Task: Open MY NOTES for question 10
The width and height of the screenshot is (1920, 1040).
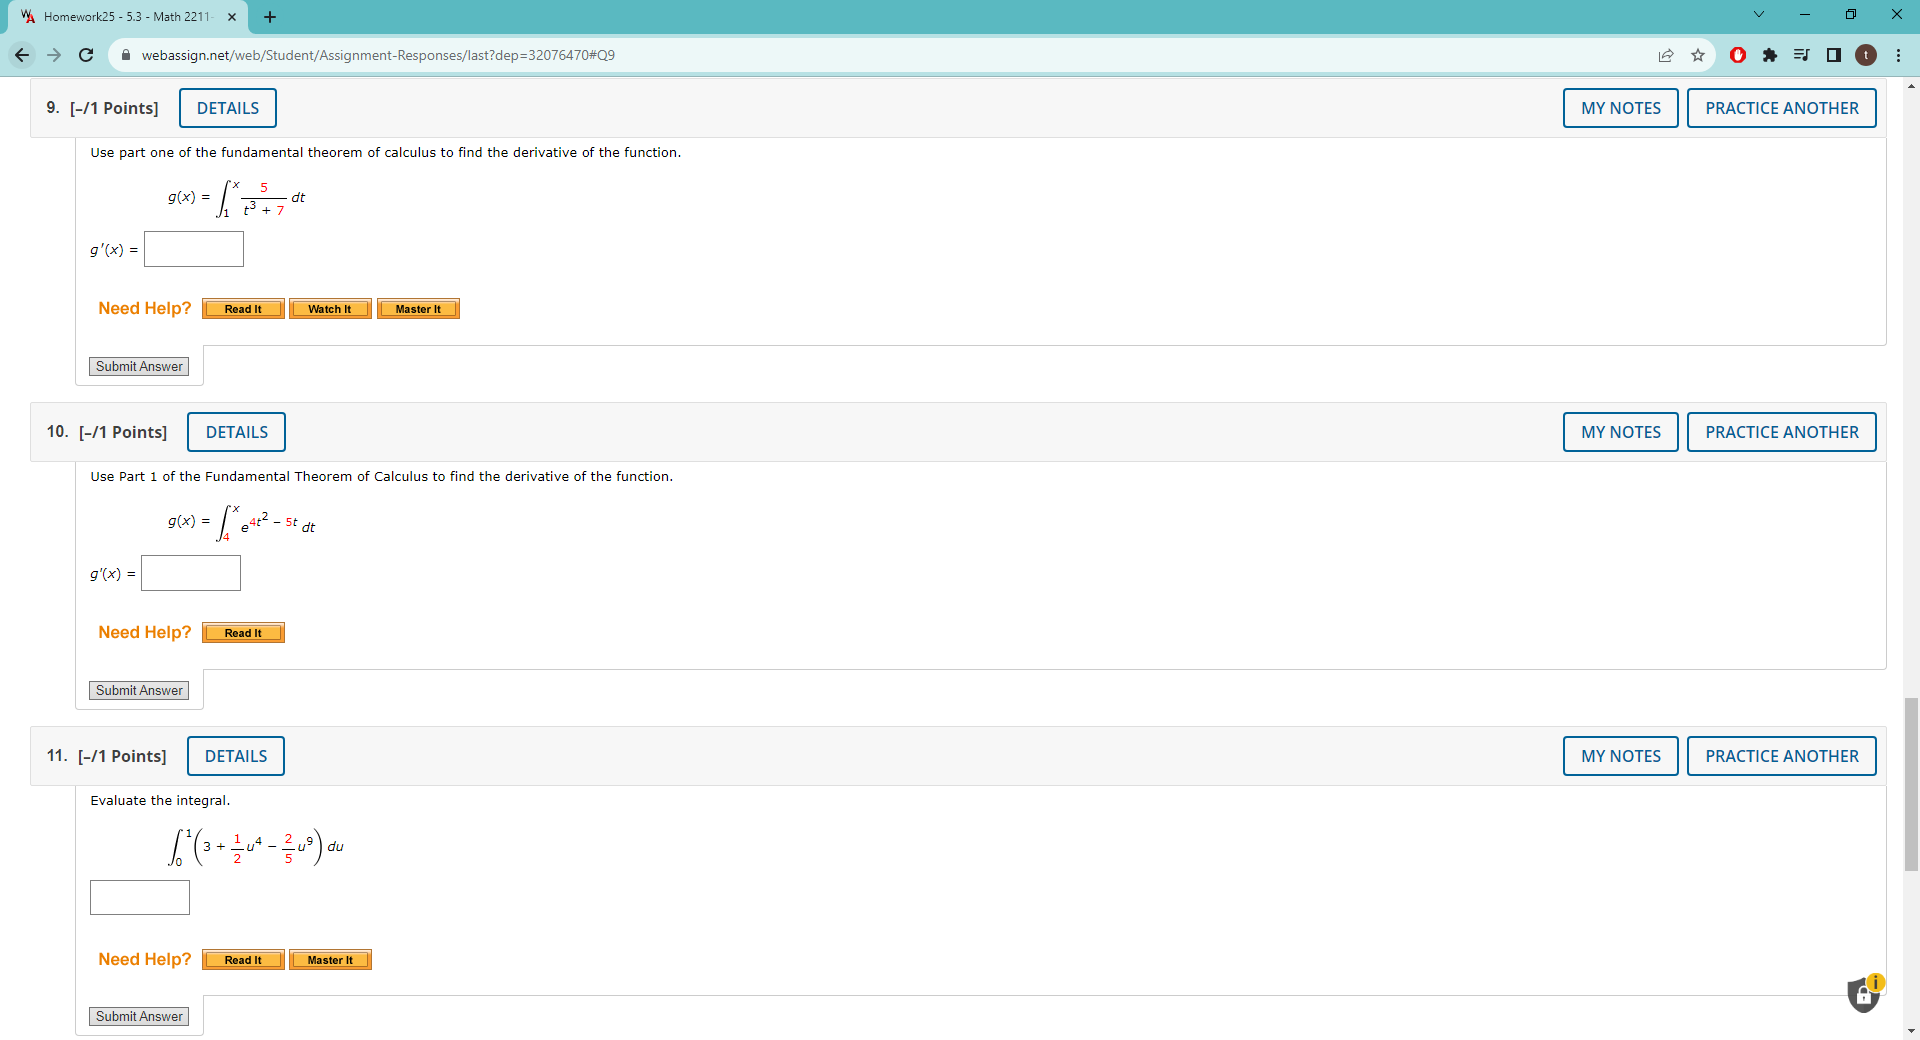Action: (x=1620, y=432)
